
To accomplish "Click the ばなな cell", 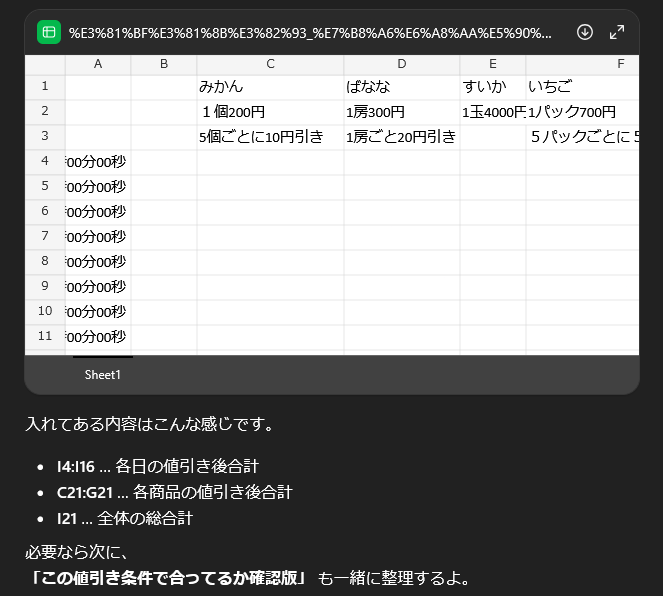I will [x=401, y=87].
